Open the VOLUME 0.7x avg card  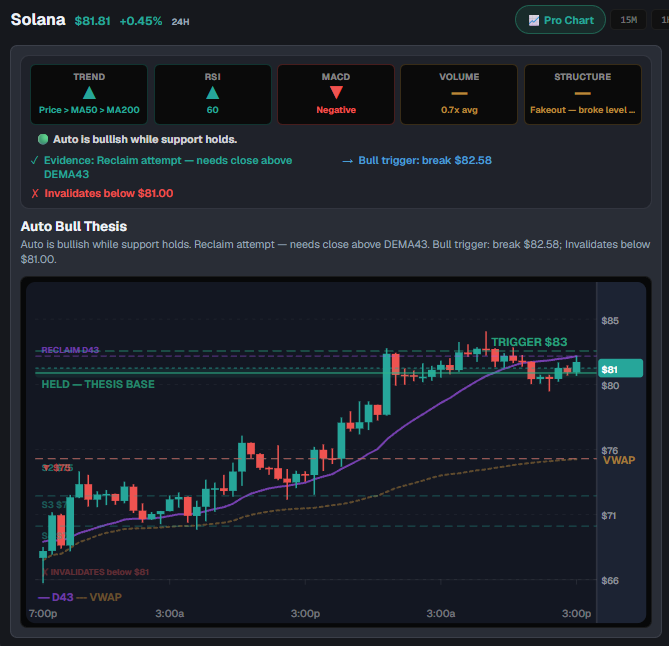[459, 94]
